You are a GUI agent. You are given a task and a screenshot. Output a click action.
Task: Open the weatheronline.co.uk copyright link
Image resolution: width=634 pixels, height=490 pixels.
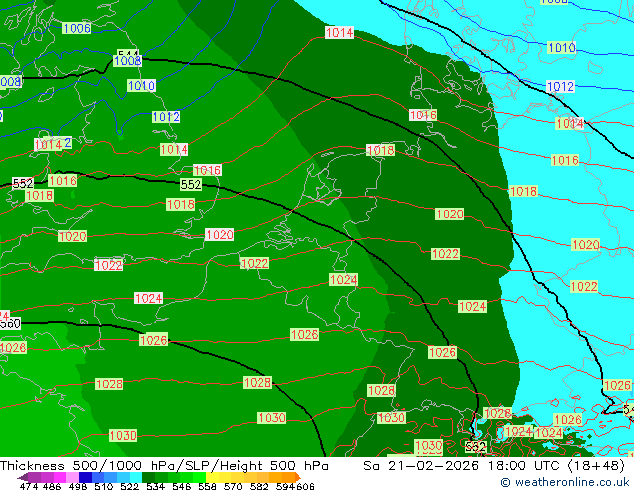point(565,482)
